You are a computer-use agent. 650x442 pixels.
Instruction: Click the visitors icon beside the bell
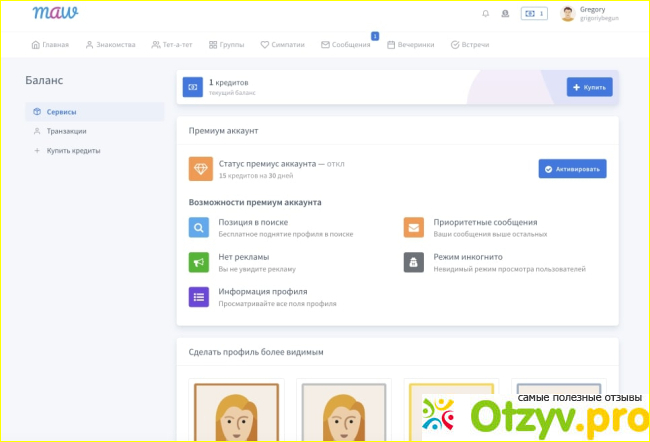tap(505, 14)
